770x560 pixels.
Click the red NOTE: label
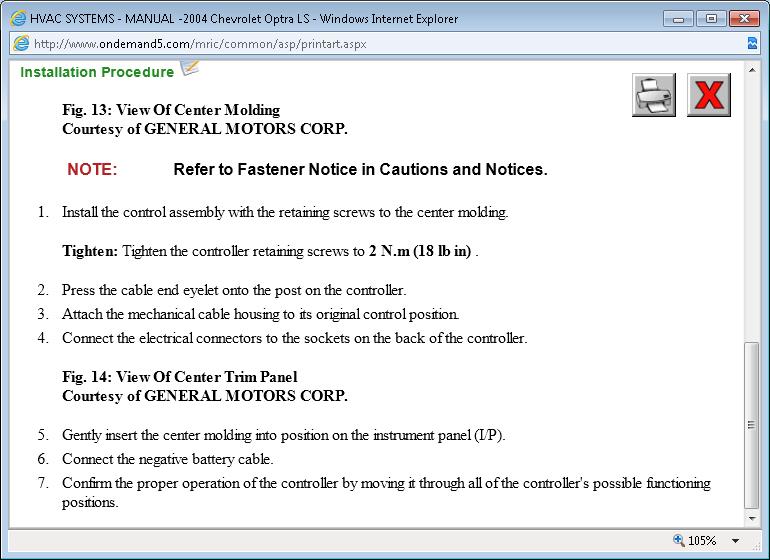[x=92, y=169]
